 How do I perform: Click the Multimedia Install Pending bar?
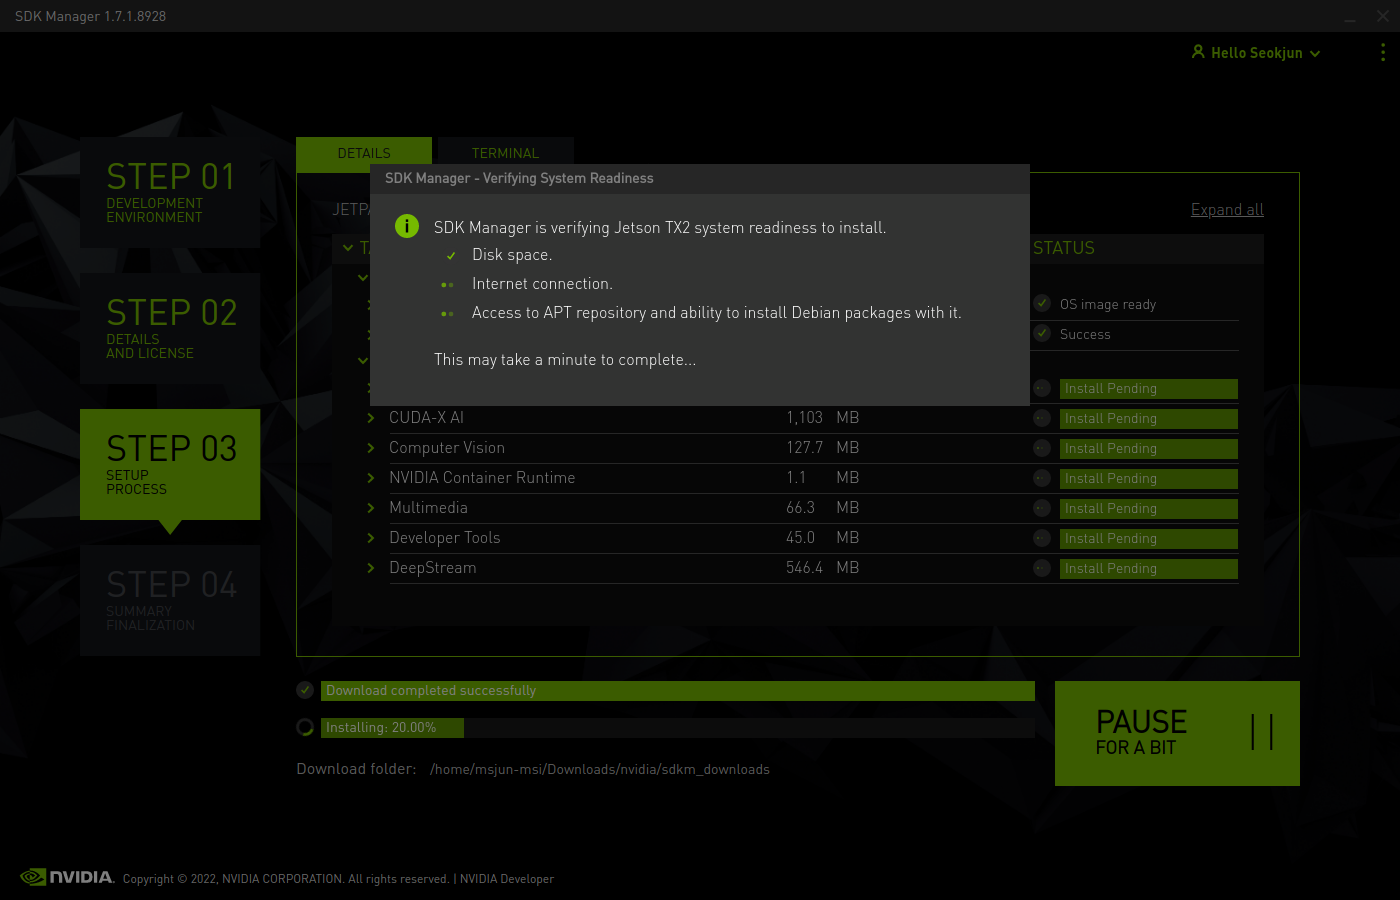click(1149, 509)
